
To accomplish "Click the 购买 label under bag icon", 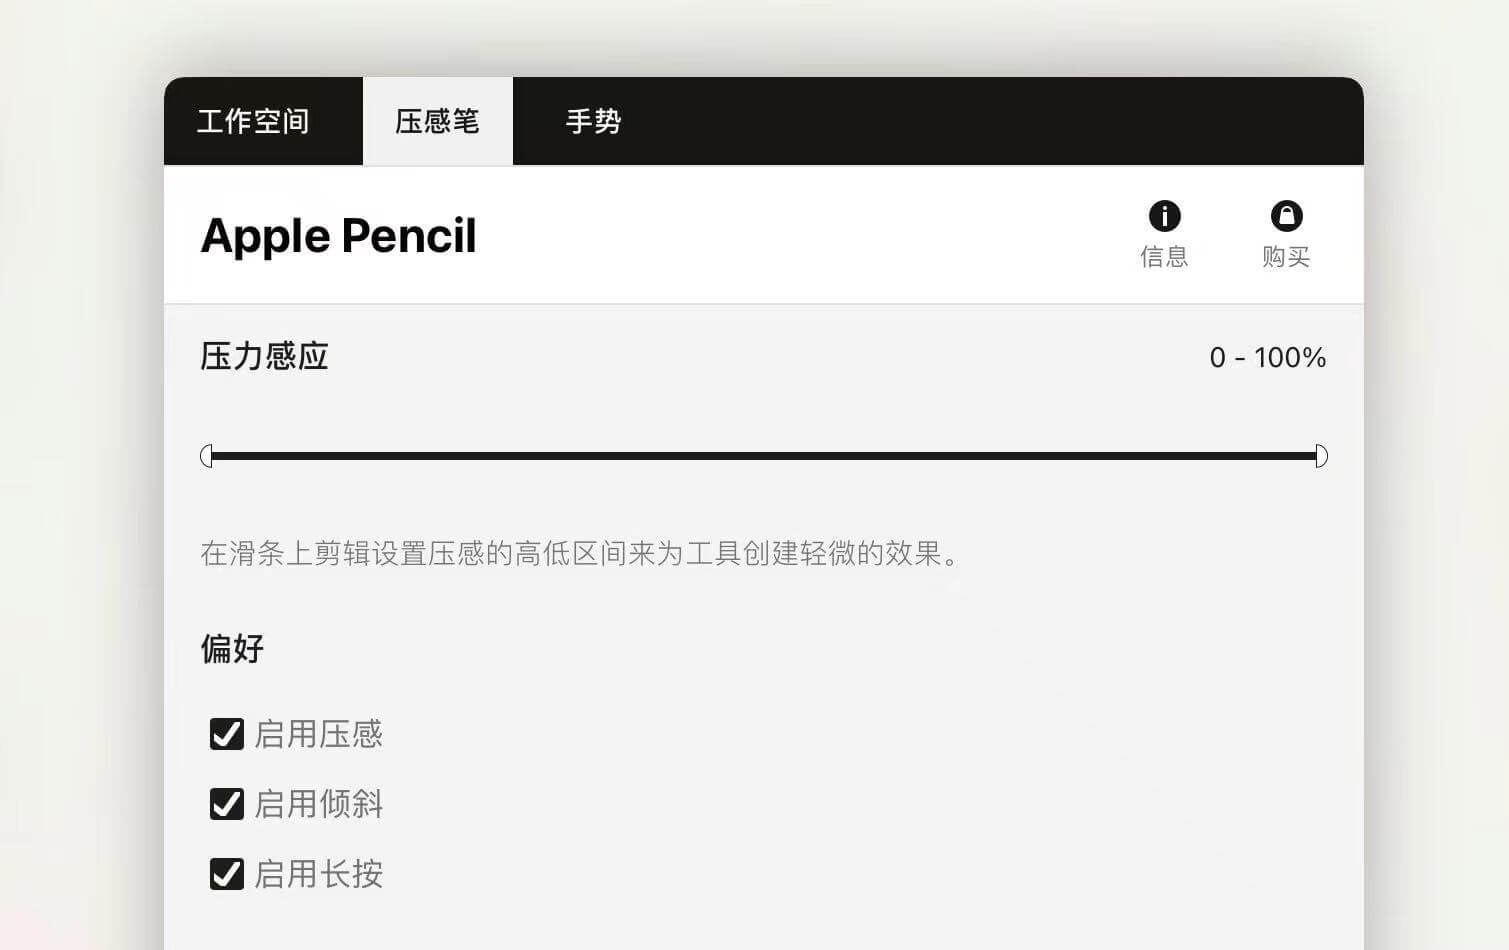I will tap(1286, 257).
